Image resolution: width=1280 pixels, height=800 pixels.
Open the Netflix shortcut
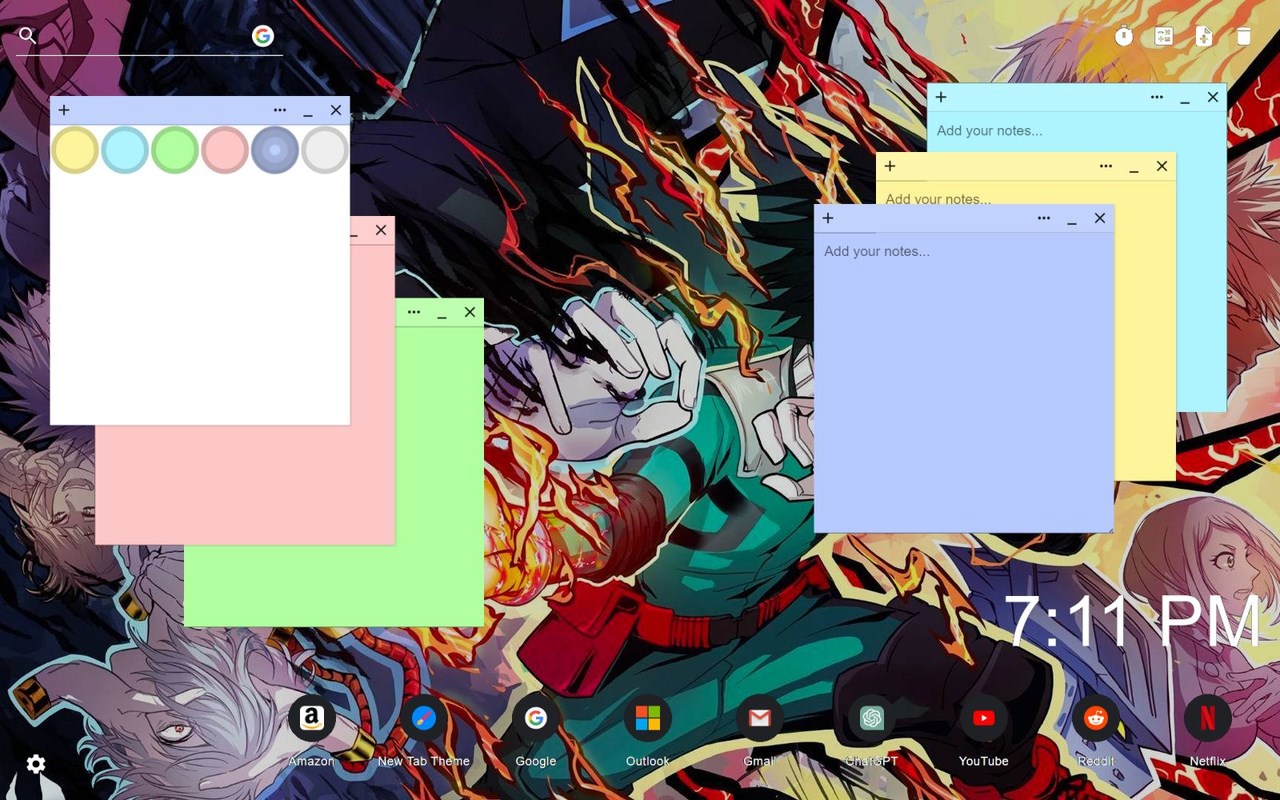(1208, 718)
